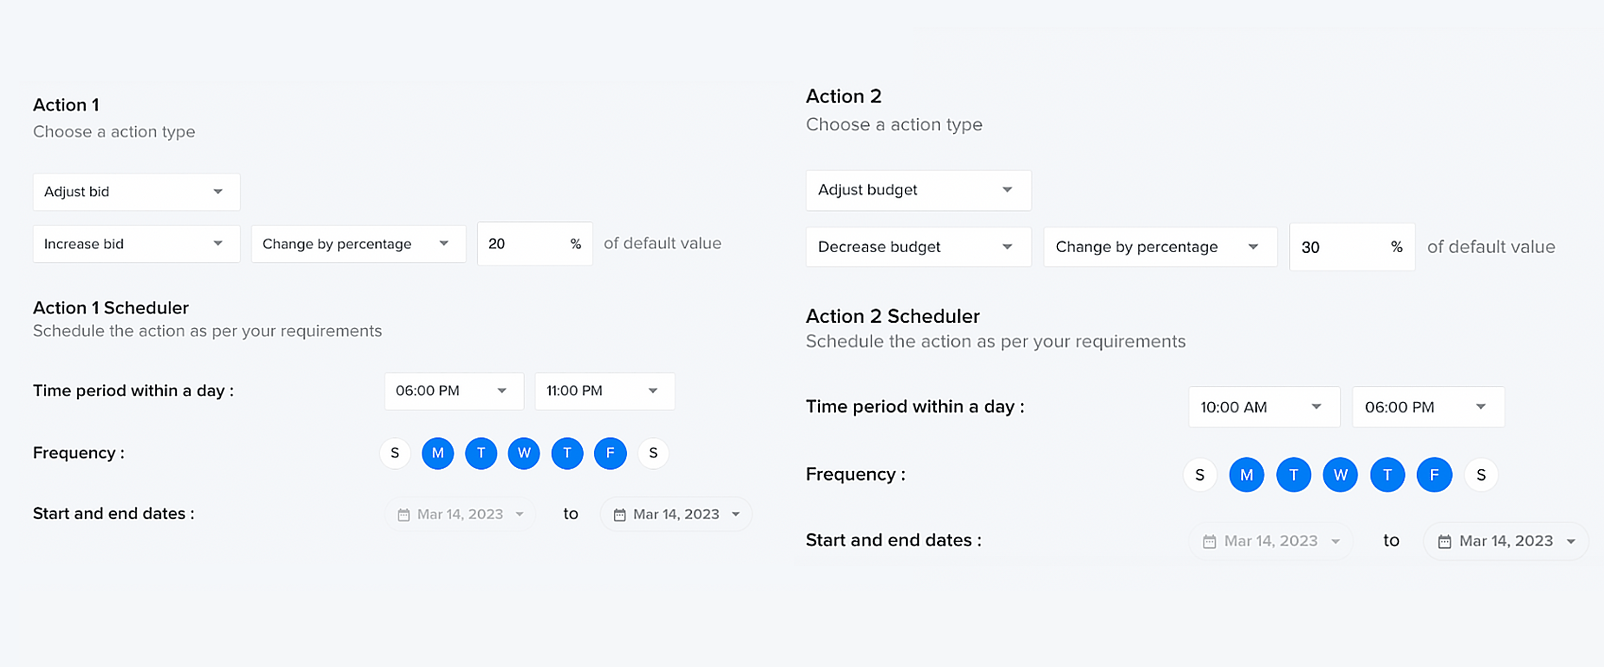Open the 11:00 PM end time dropdown
The width and height of the screenshot is (1604, 667).
click(605, 391)
